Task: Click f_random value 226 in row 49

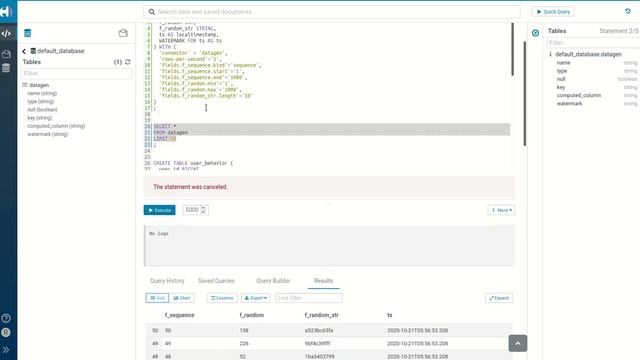Action: [244, 344]
